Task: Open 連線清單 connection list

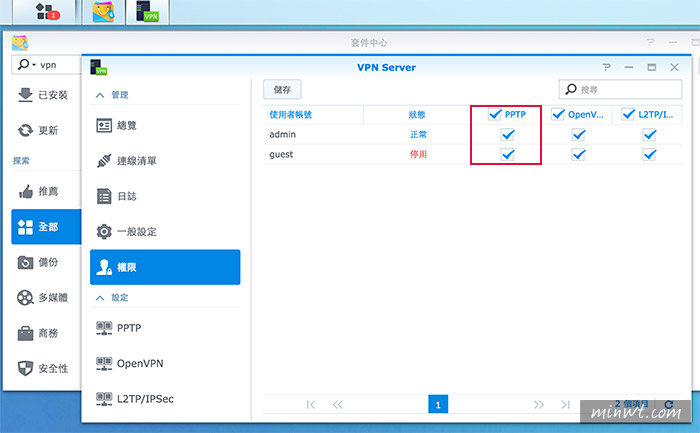Action: [165, 161]
